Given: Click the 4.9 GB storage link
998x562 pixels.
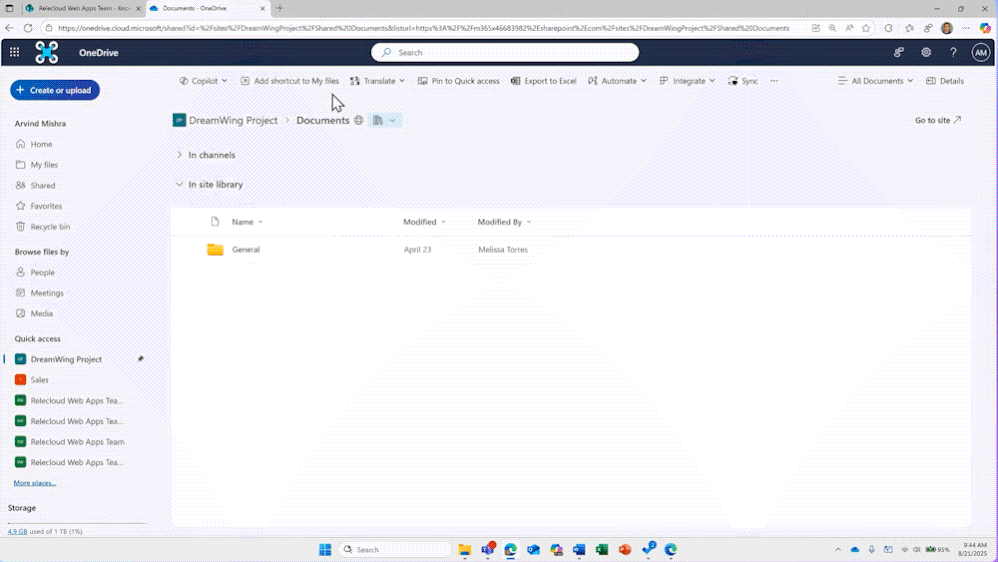Looking at the screenshot, I should click(17, 531).
